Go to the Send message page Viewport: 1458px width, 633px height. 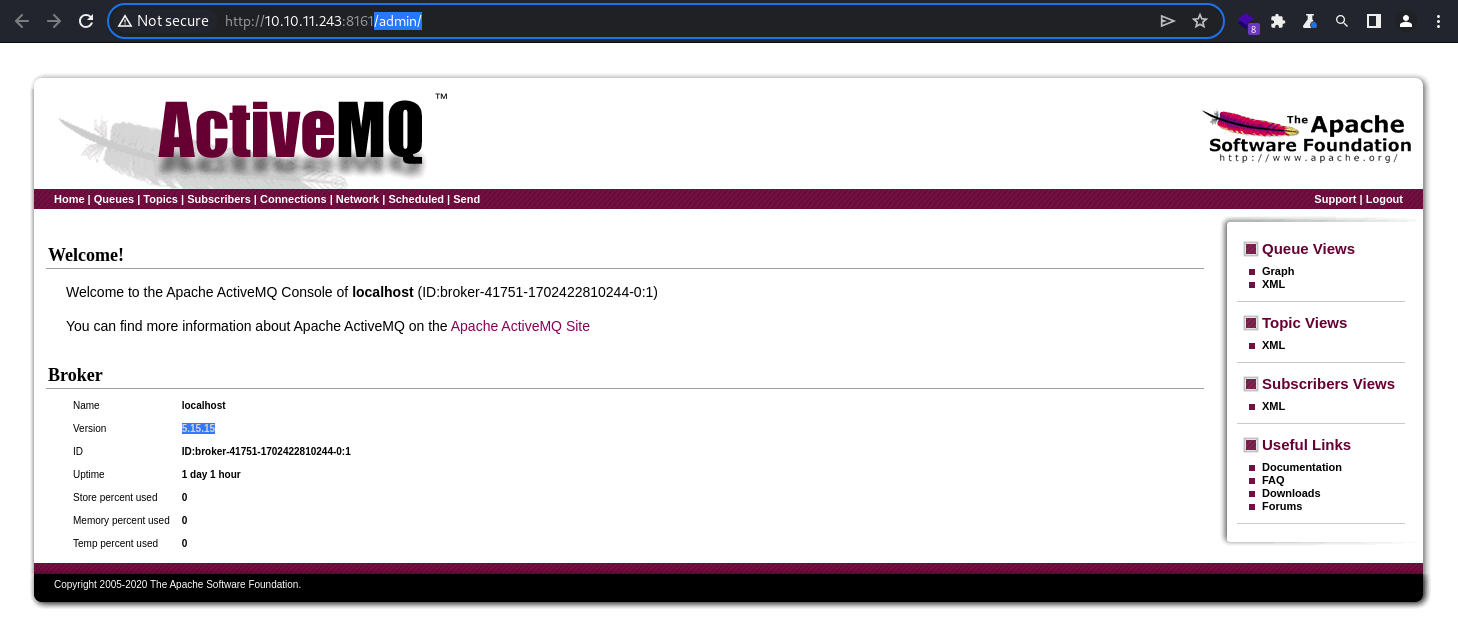466,199
